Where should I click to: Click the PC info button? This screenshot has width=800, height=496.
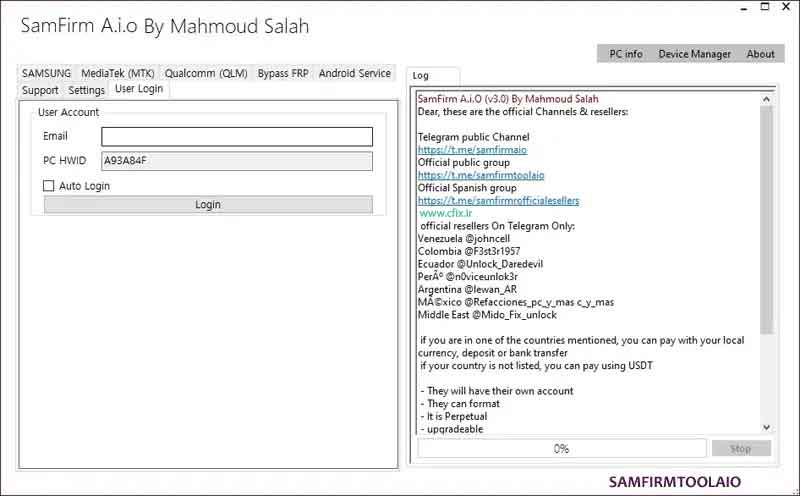coord(626,54)
